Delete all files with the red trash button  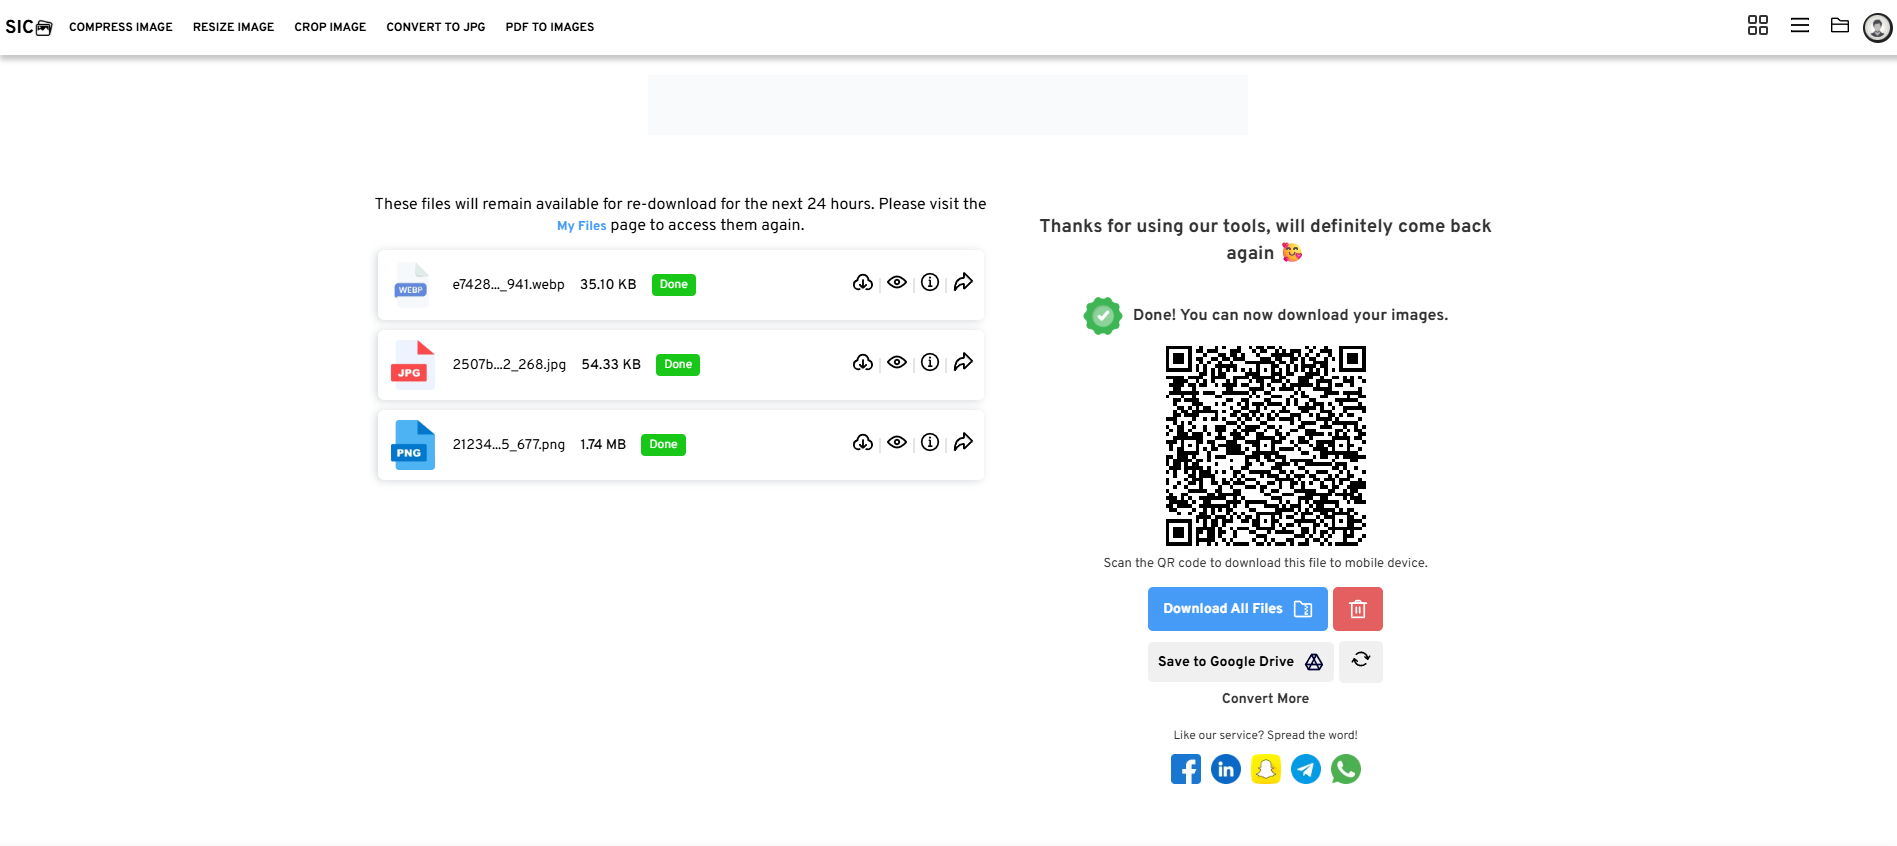pyautogui.click(x=1358, y=609)
